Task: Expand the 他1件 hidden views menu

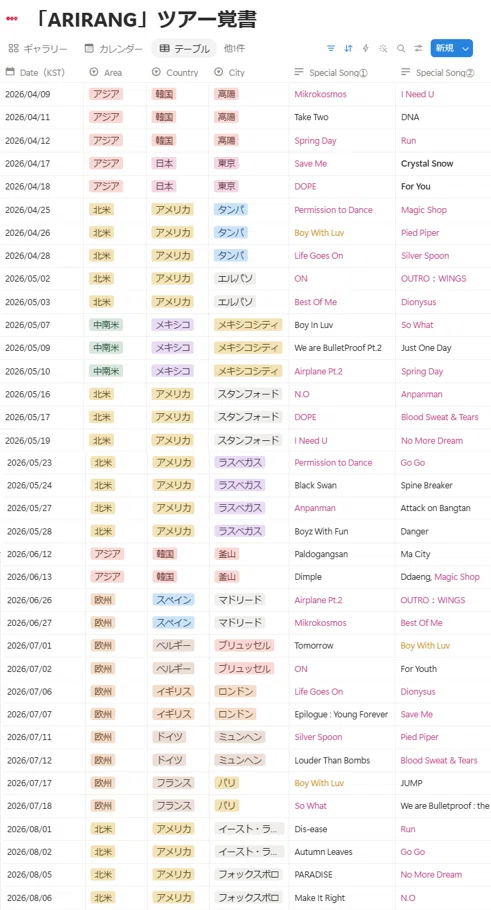Action: [x=236, y=48]
